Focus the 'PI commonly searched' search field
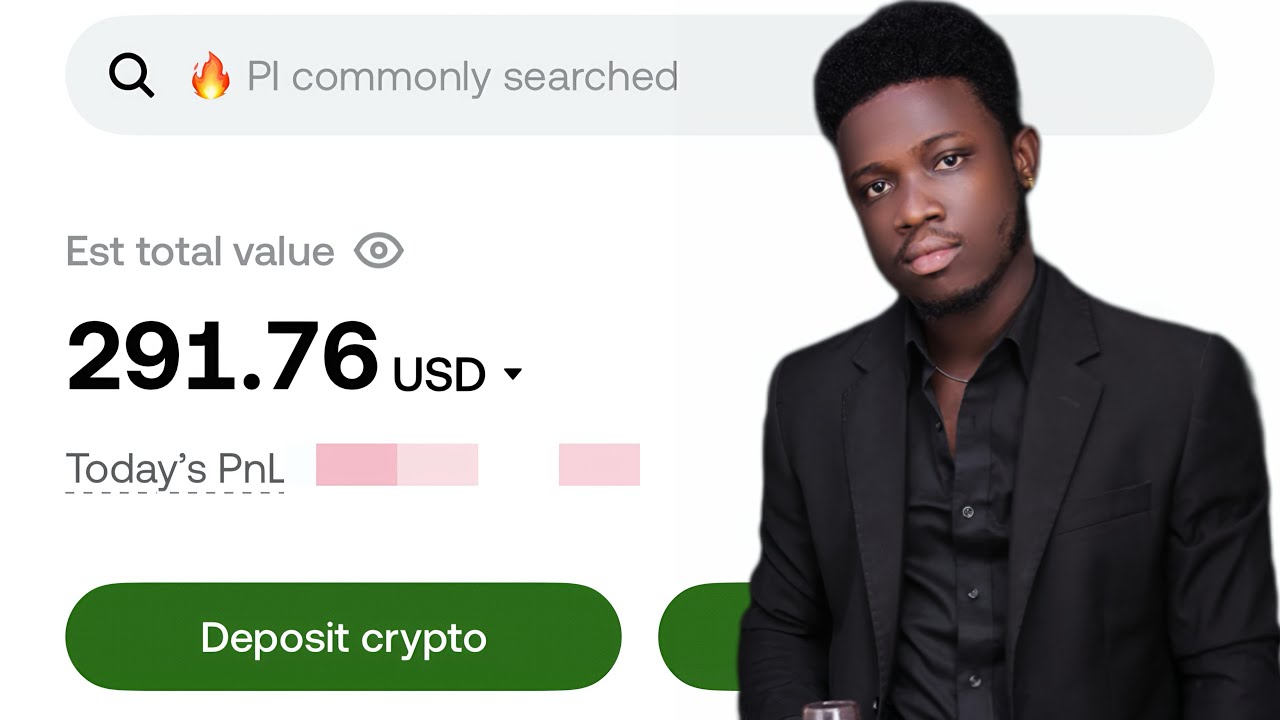Screen dimensions: 1280x720 (640, 76)
